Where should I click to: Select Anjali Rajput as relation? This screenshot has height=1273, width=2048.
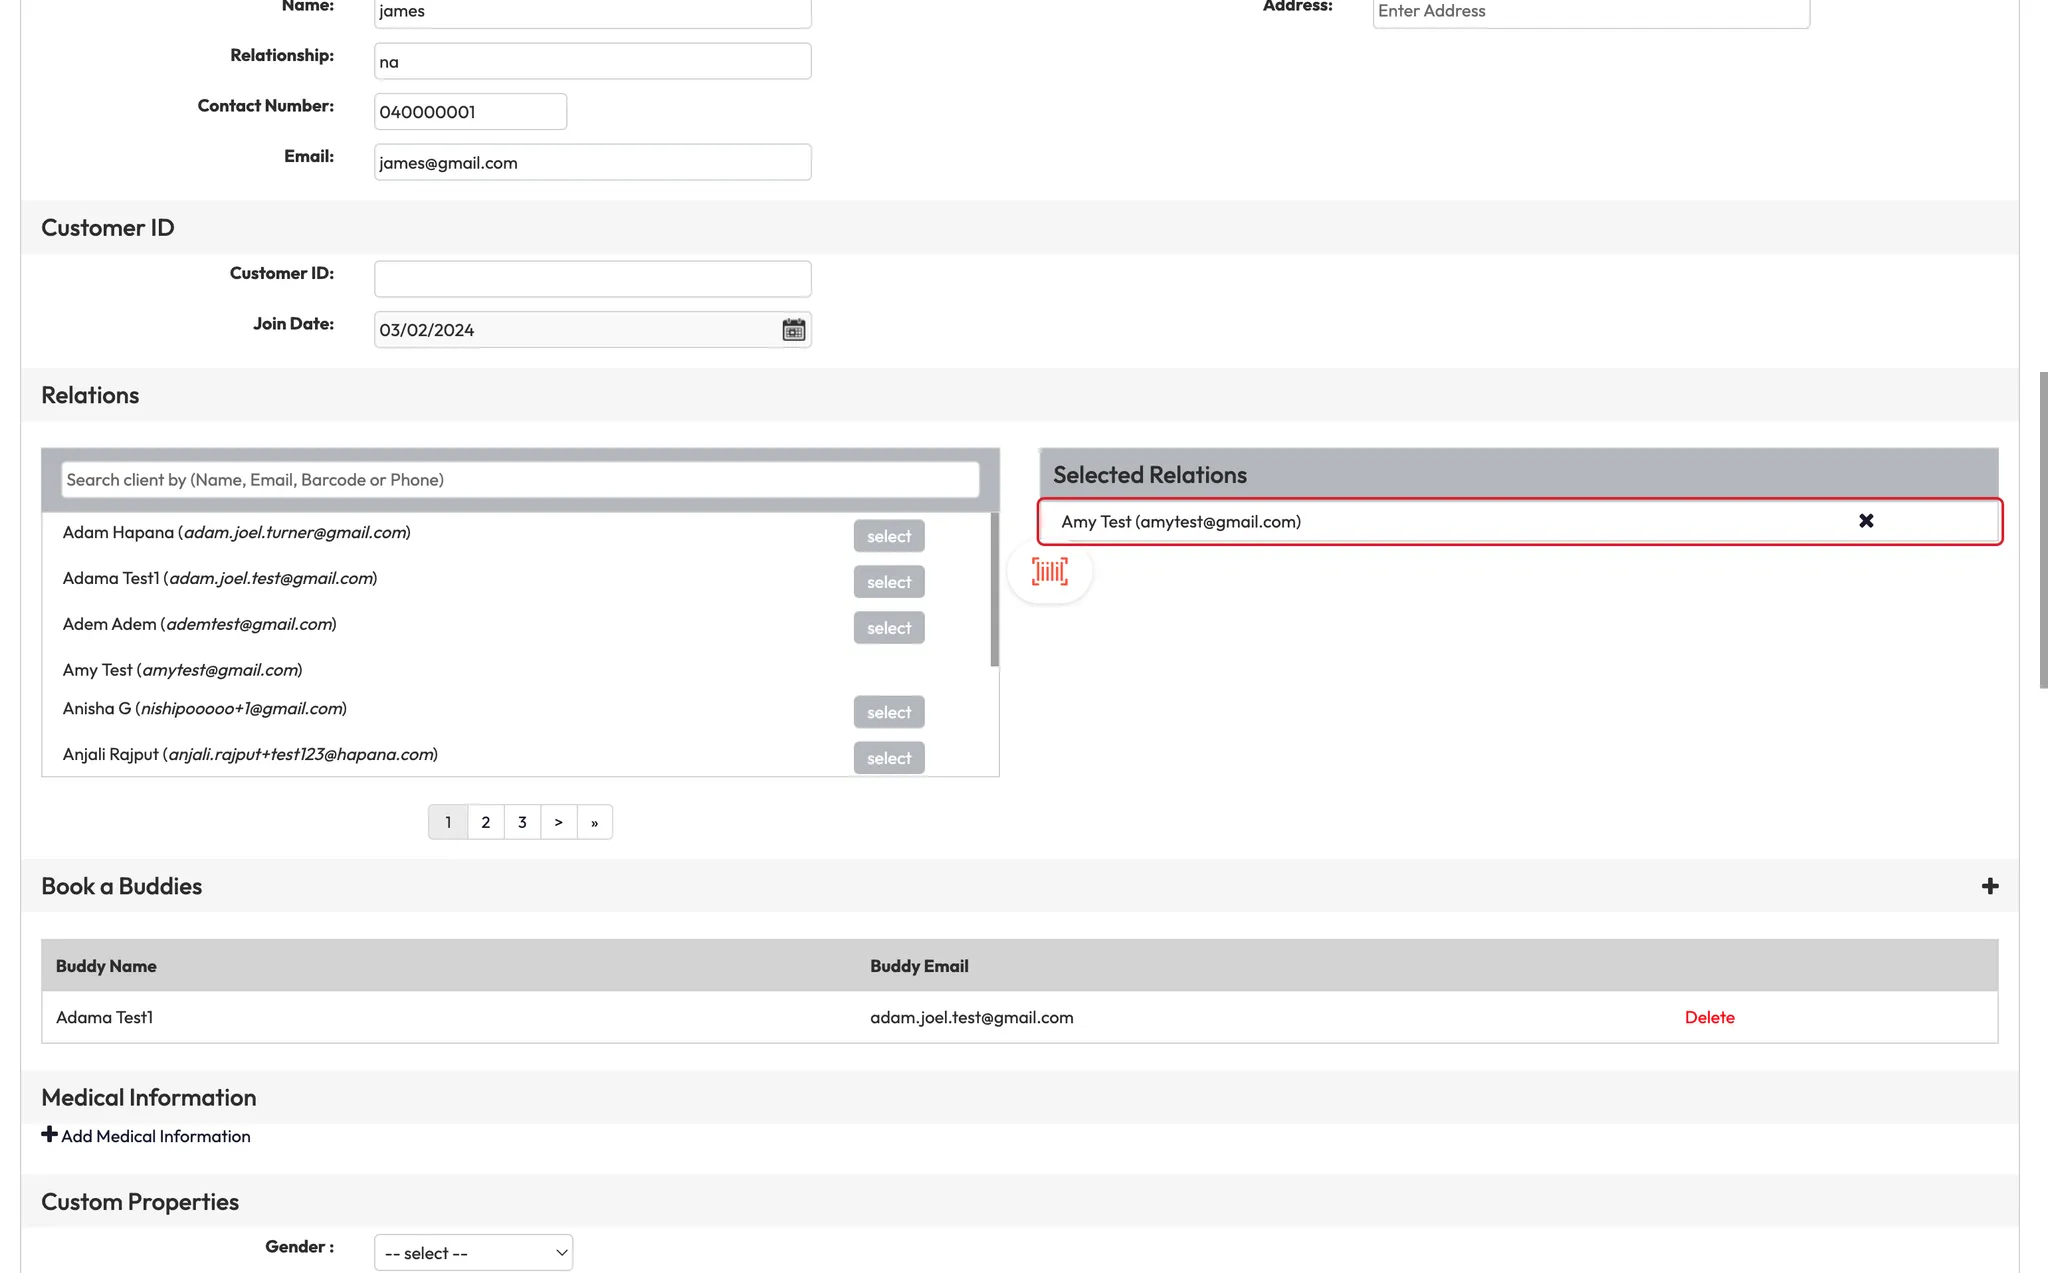click(888, 758)
